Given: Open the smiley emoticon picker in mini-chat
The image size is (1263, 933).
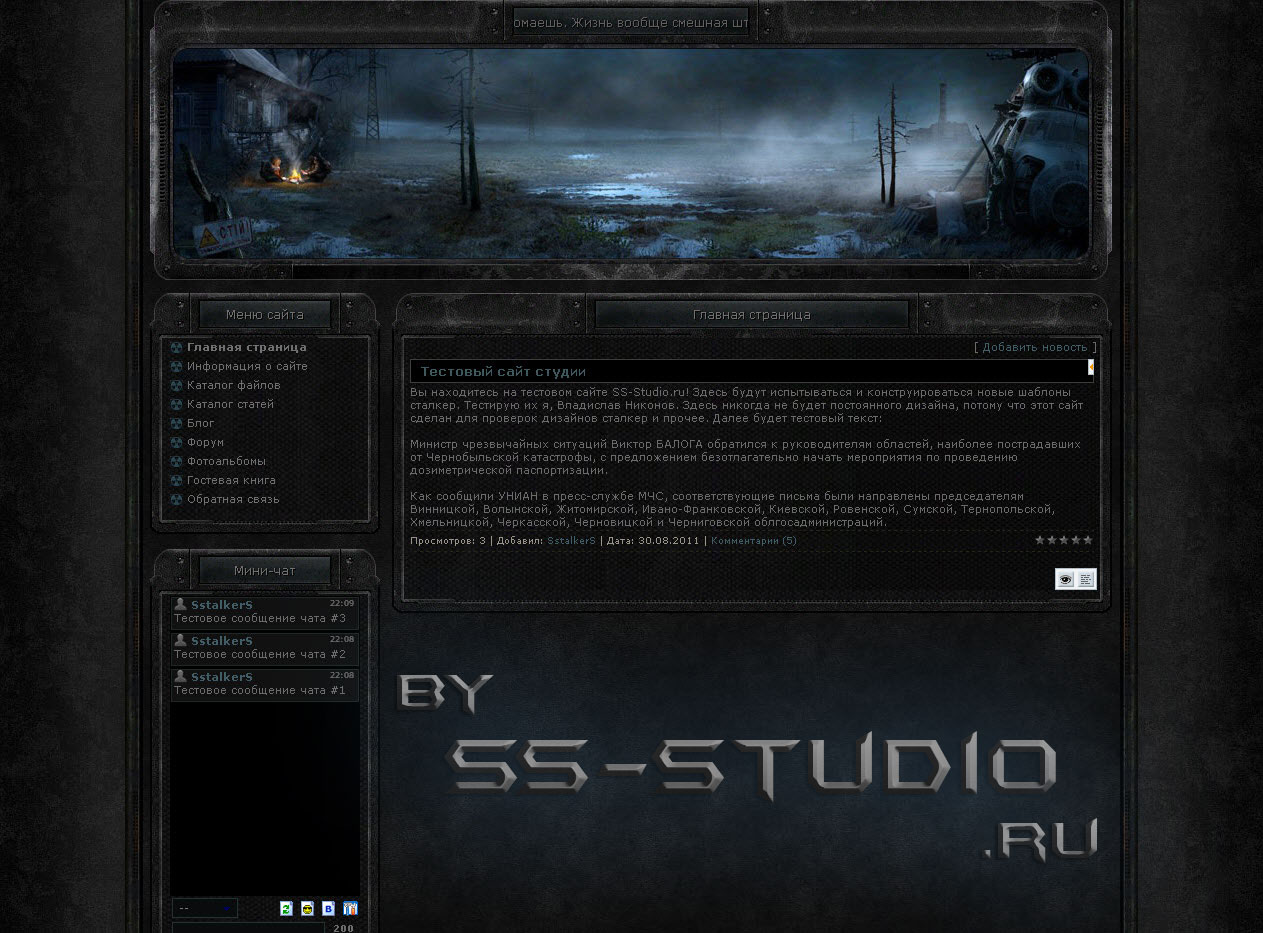Looking at the screenshot, I should click(307, 908).
